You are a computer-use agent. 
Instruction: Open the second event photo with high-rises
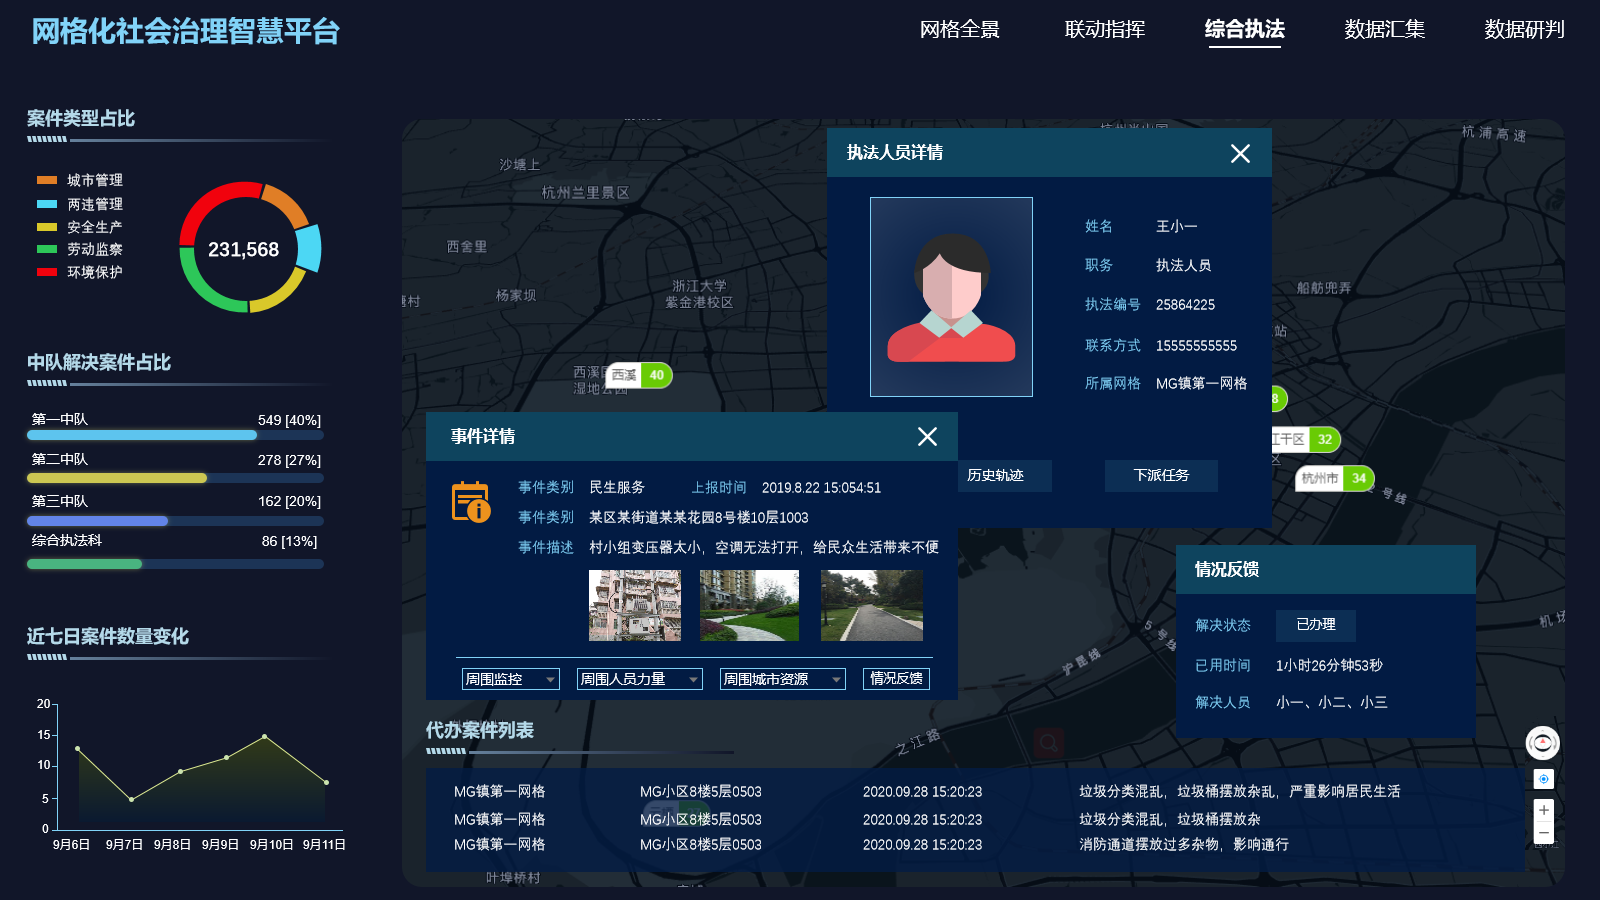pos(749,605)
